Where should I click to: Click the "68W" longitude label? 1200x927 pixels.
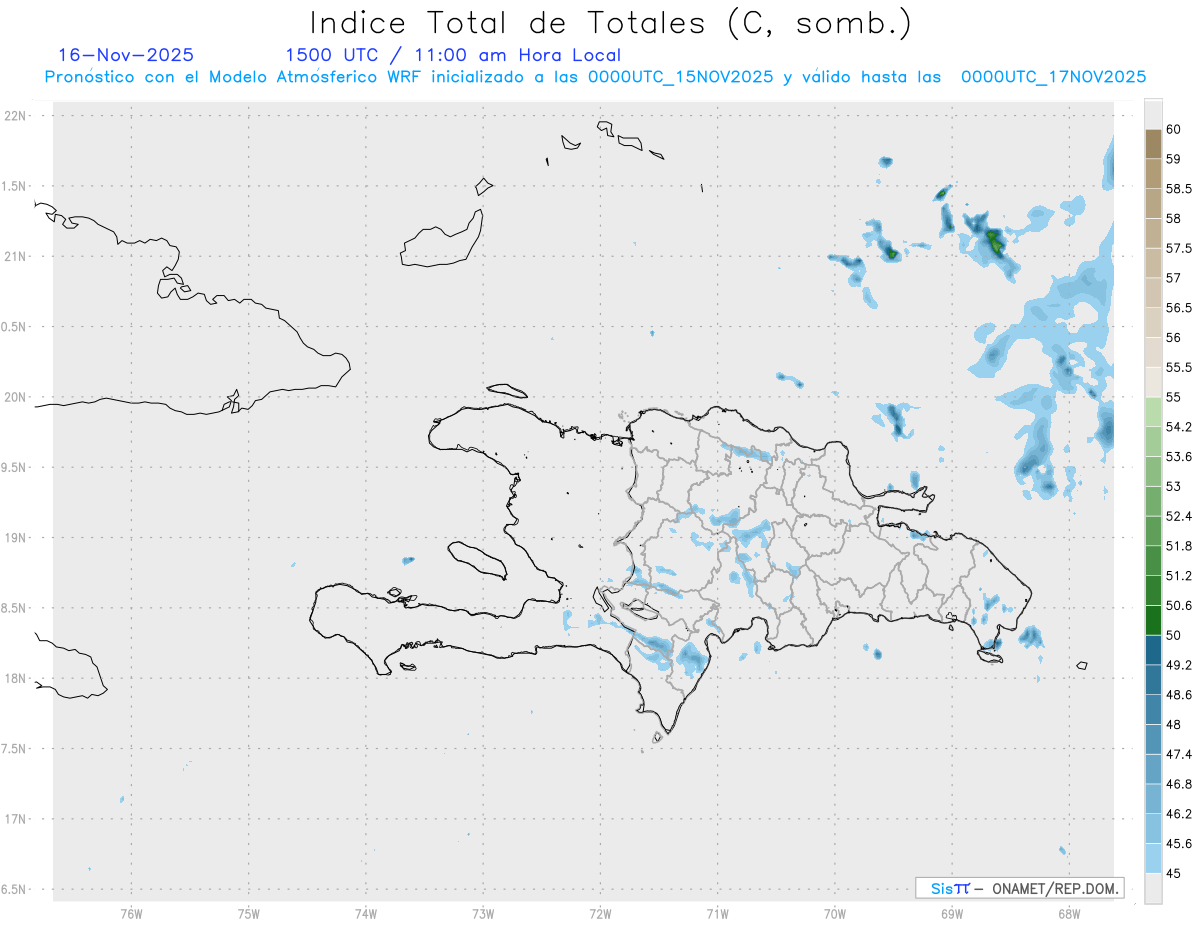[x=1068, y=914]
